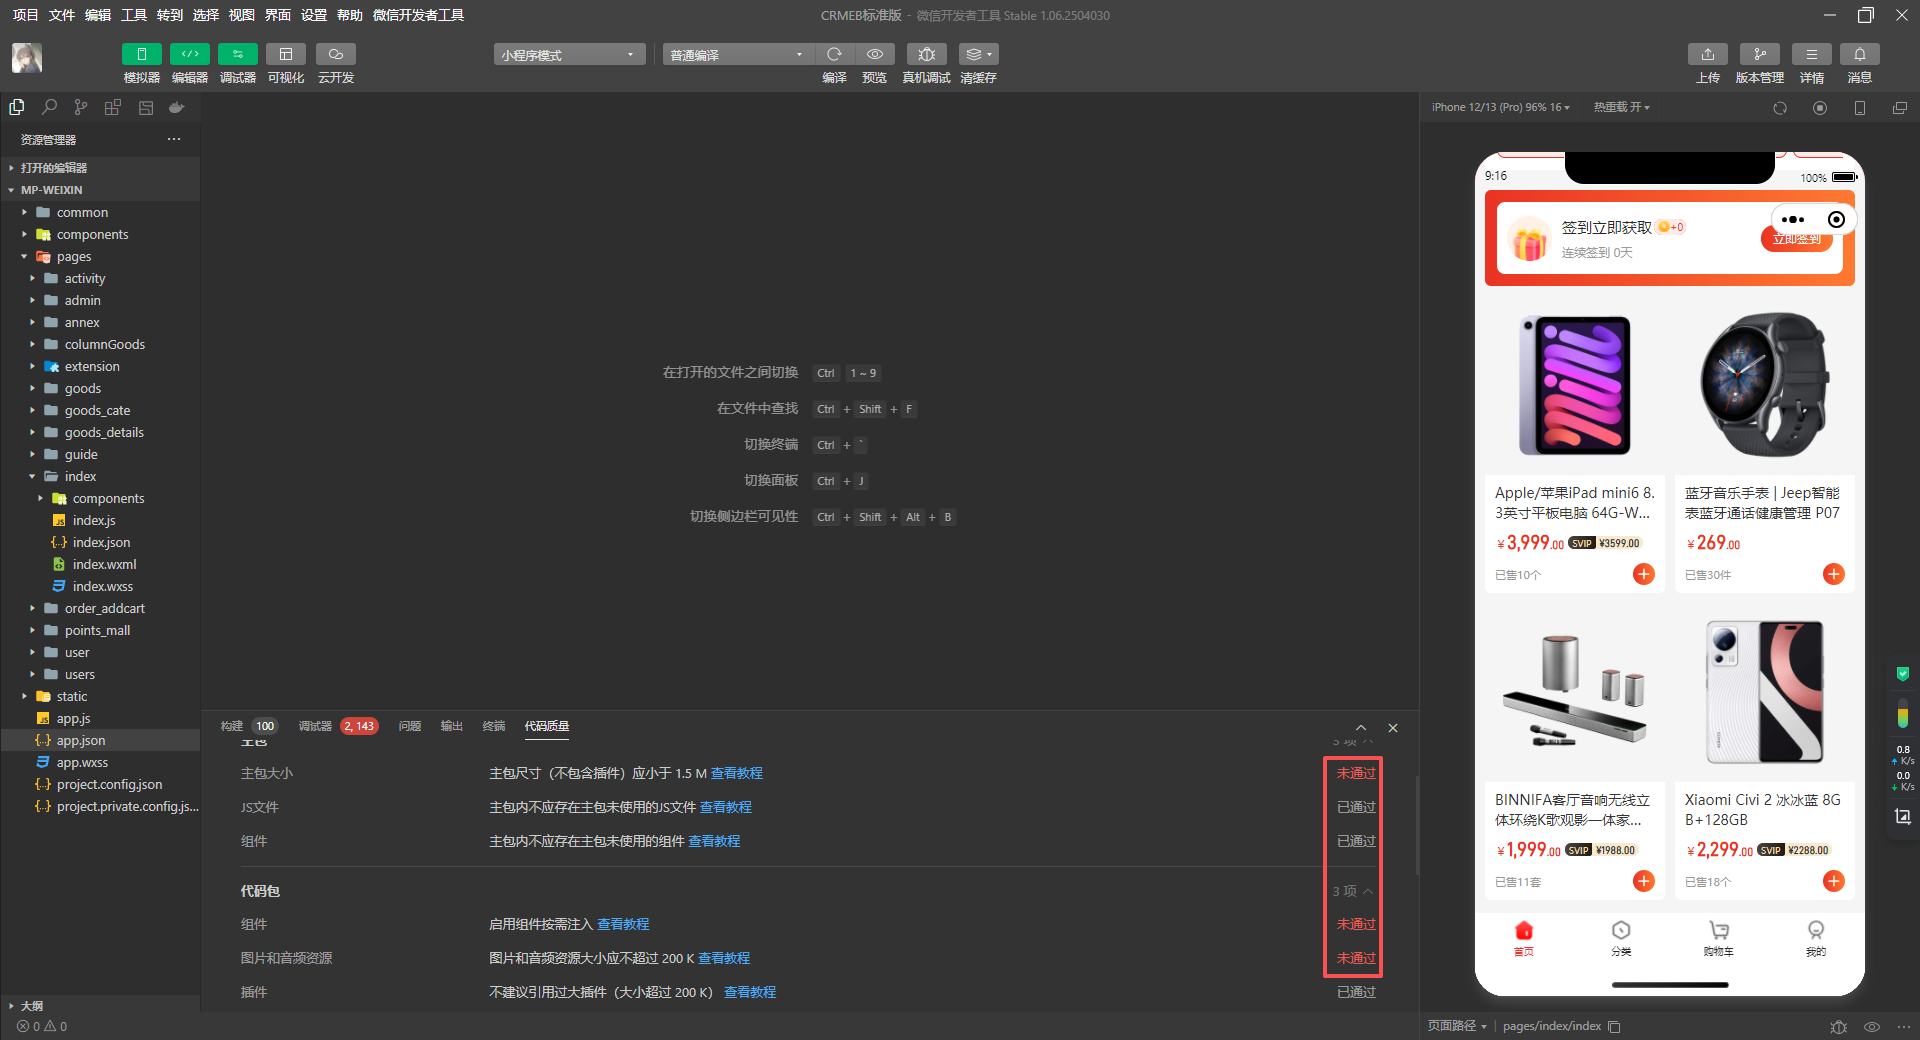Image resolution: width=1920 pixels, height=1040 pixels.
Task: Expand the Open Editors section
Action: [100, 168]
